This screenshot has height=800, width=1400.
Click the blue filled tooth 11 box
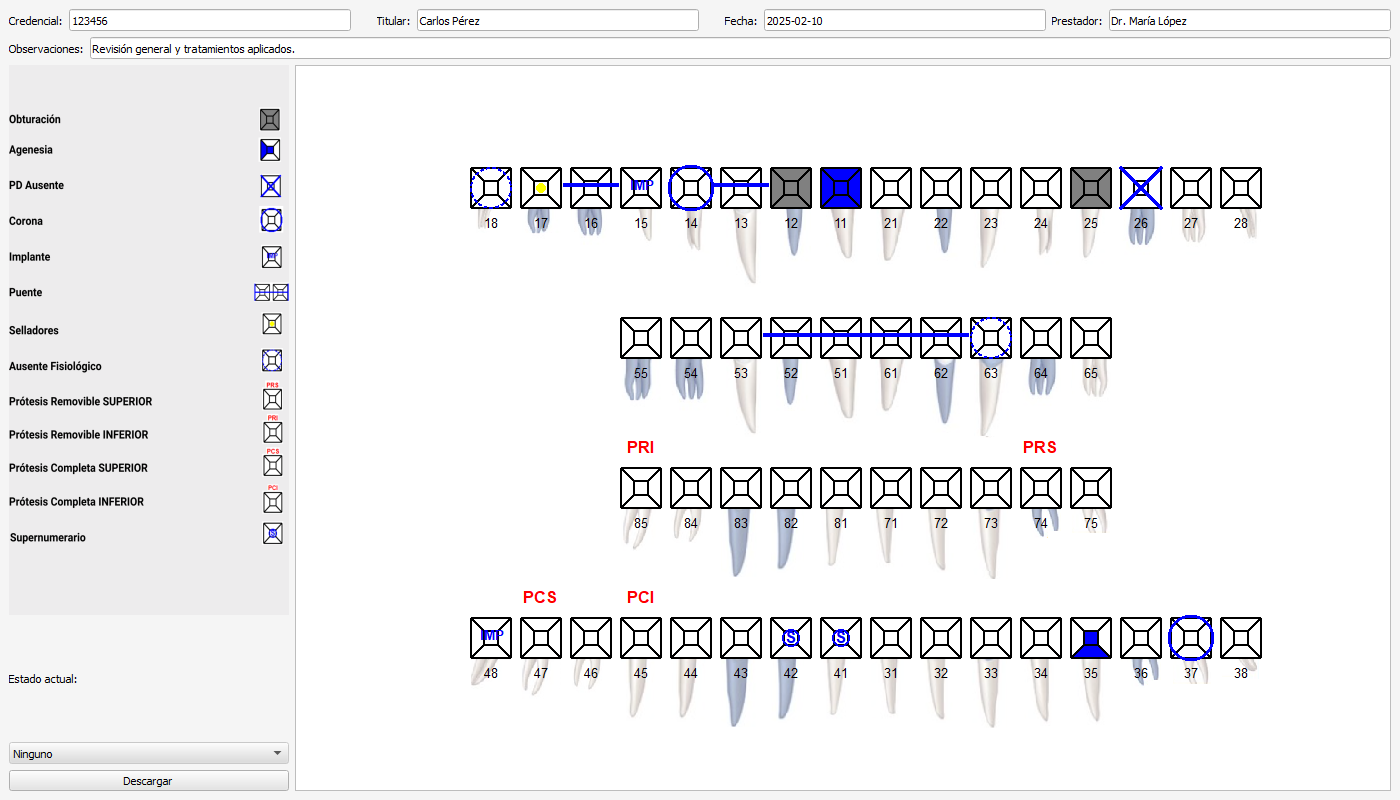click(x=841, y=188)
